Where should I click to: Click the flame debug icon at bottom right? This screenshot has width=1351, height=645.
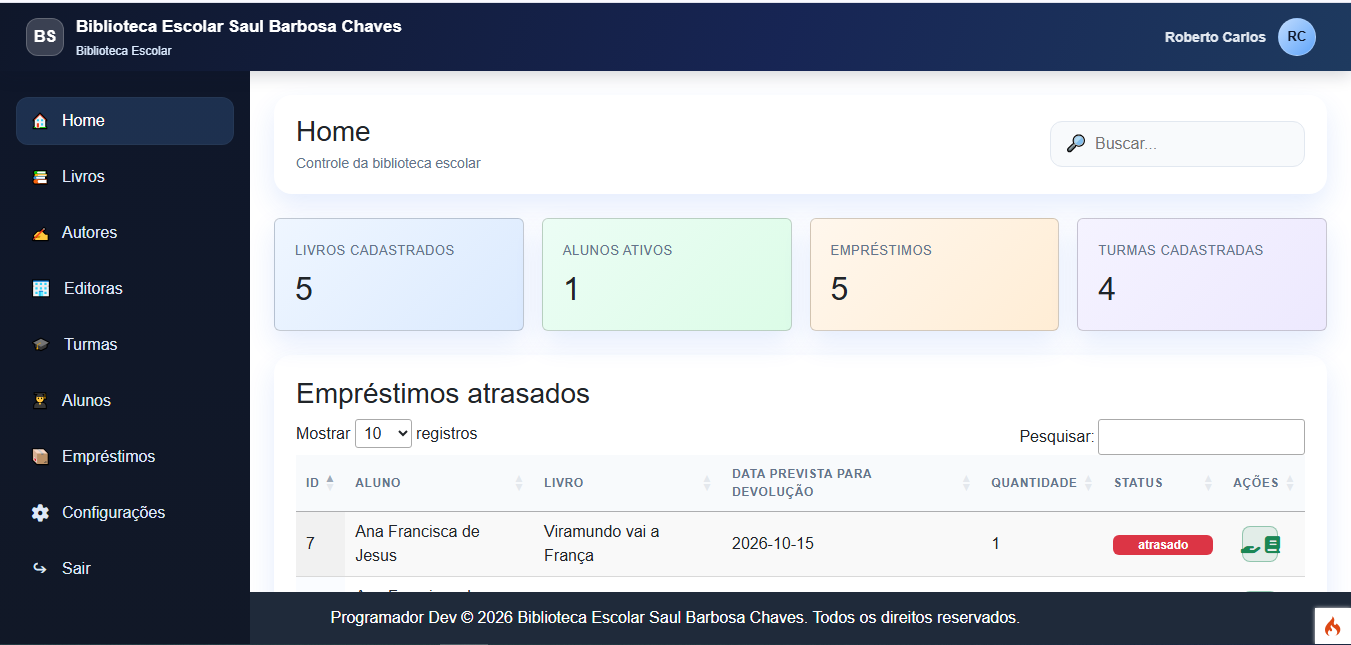(x=1332, y=626)
